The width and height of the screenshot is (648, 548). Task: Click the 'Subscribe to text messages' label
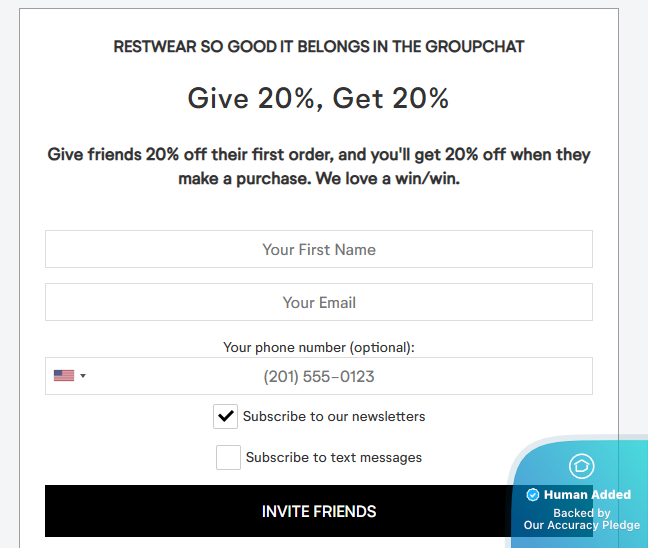tap(334, 457)
